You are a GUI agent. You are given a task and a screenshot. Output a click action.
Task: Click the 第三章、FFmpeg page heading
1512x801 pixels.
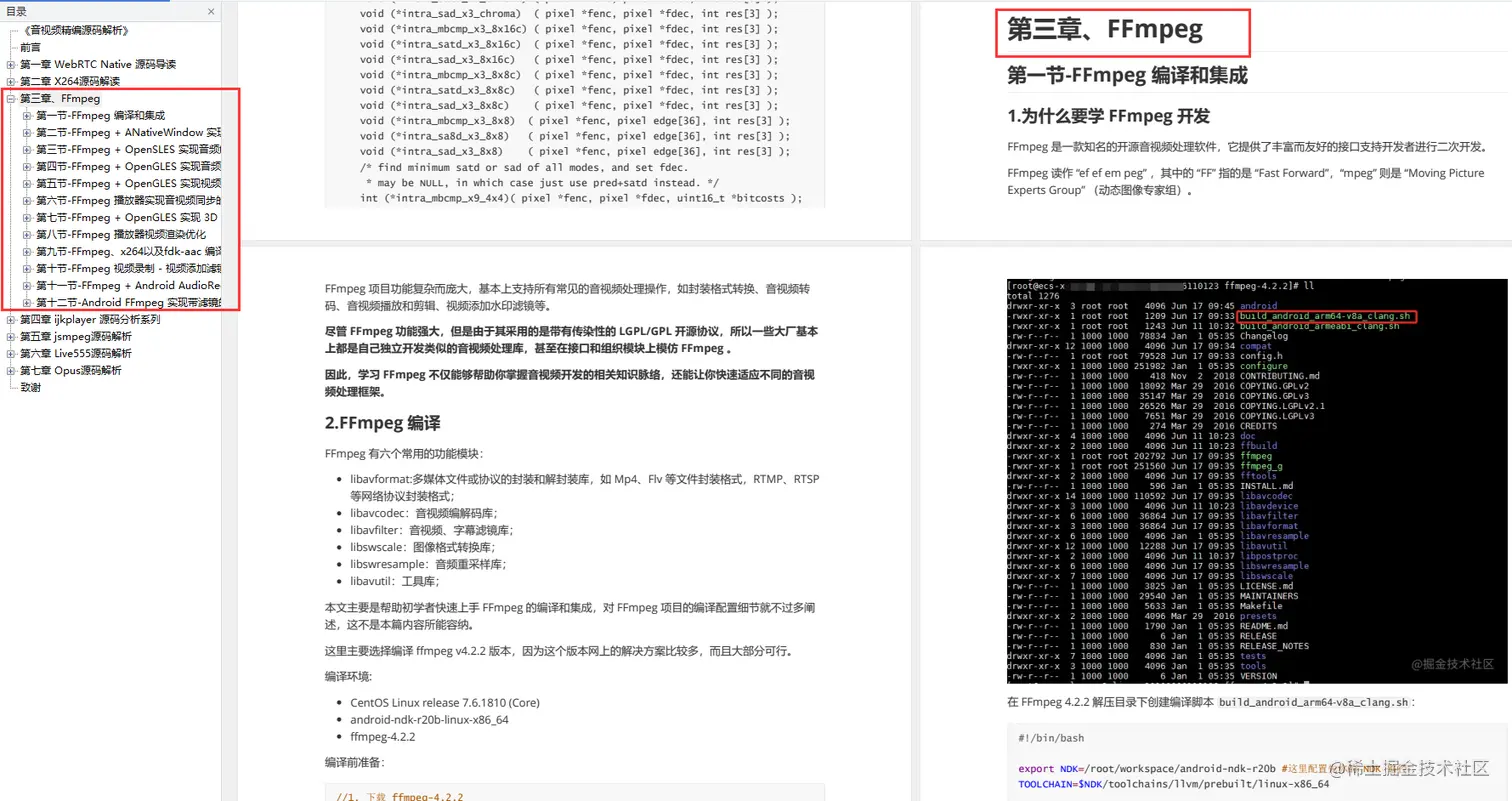1105,30
